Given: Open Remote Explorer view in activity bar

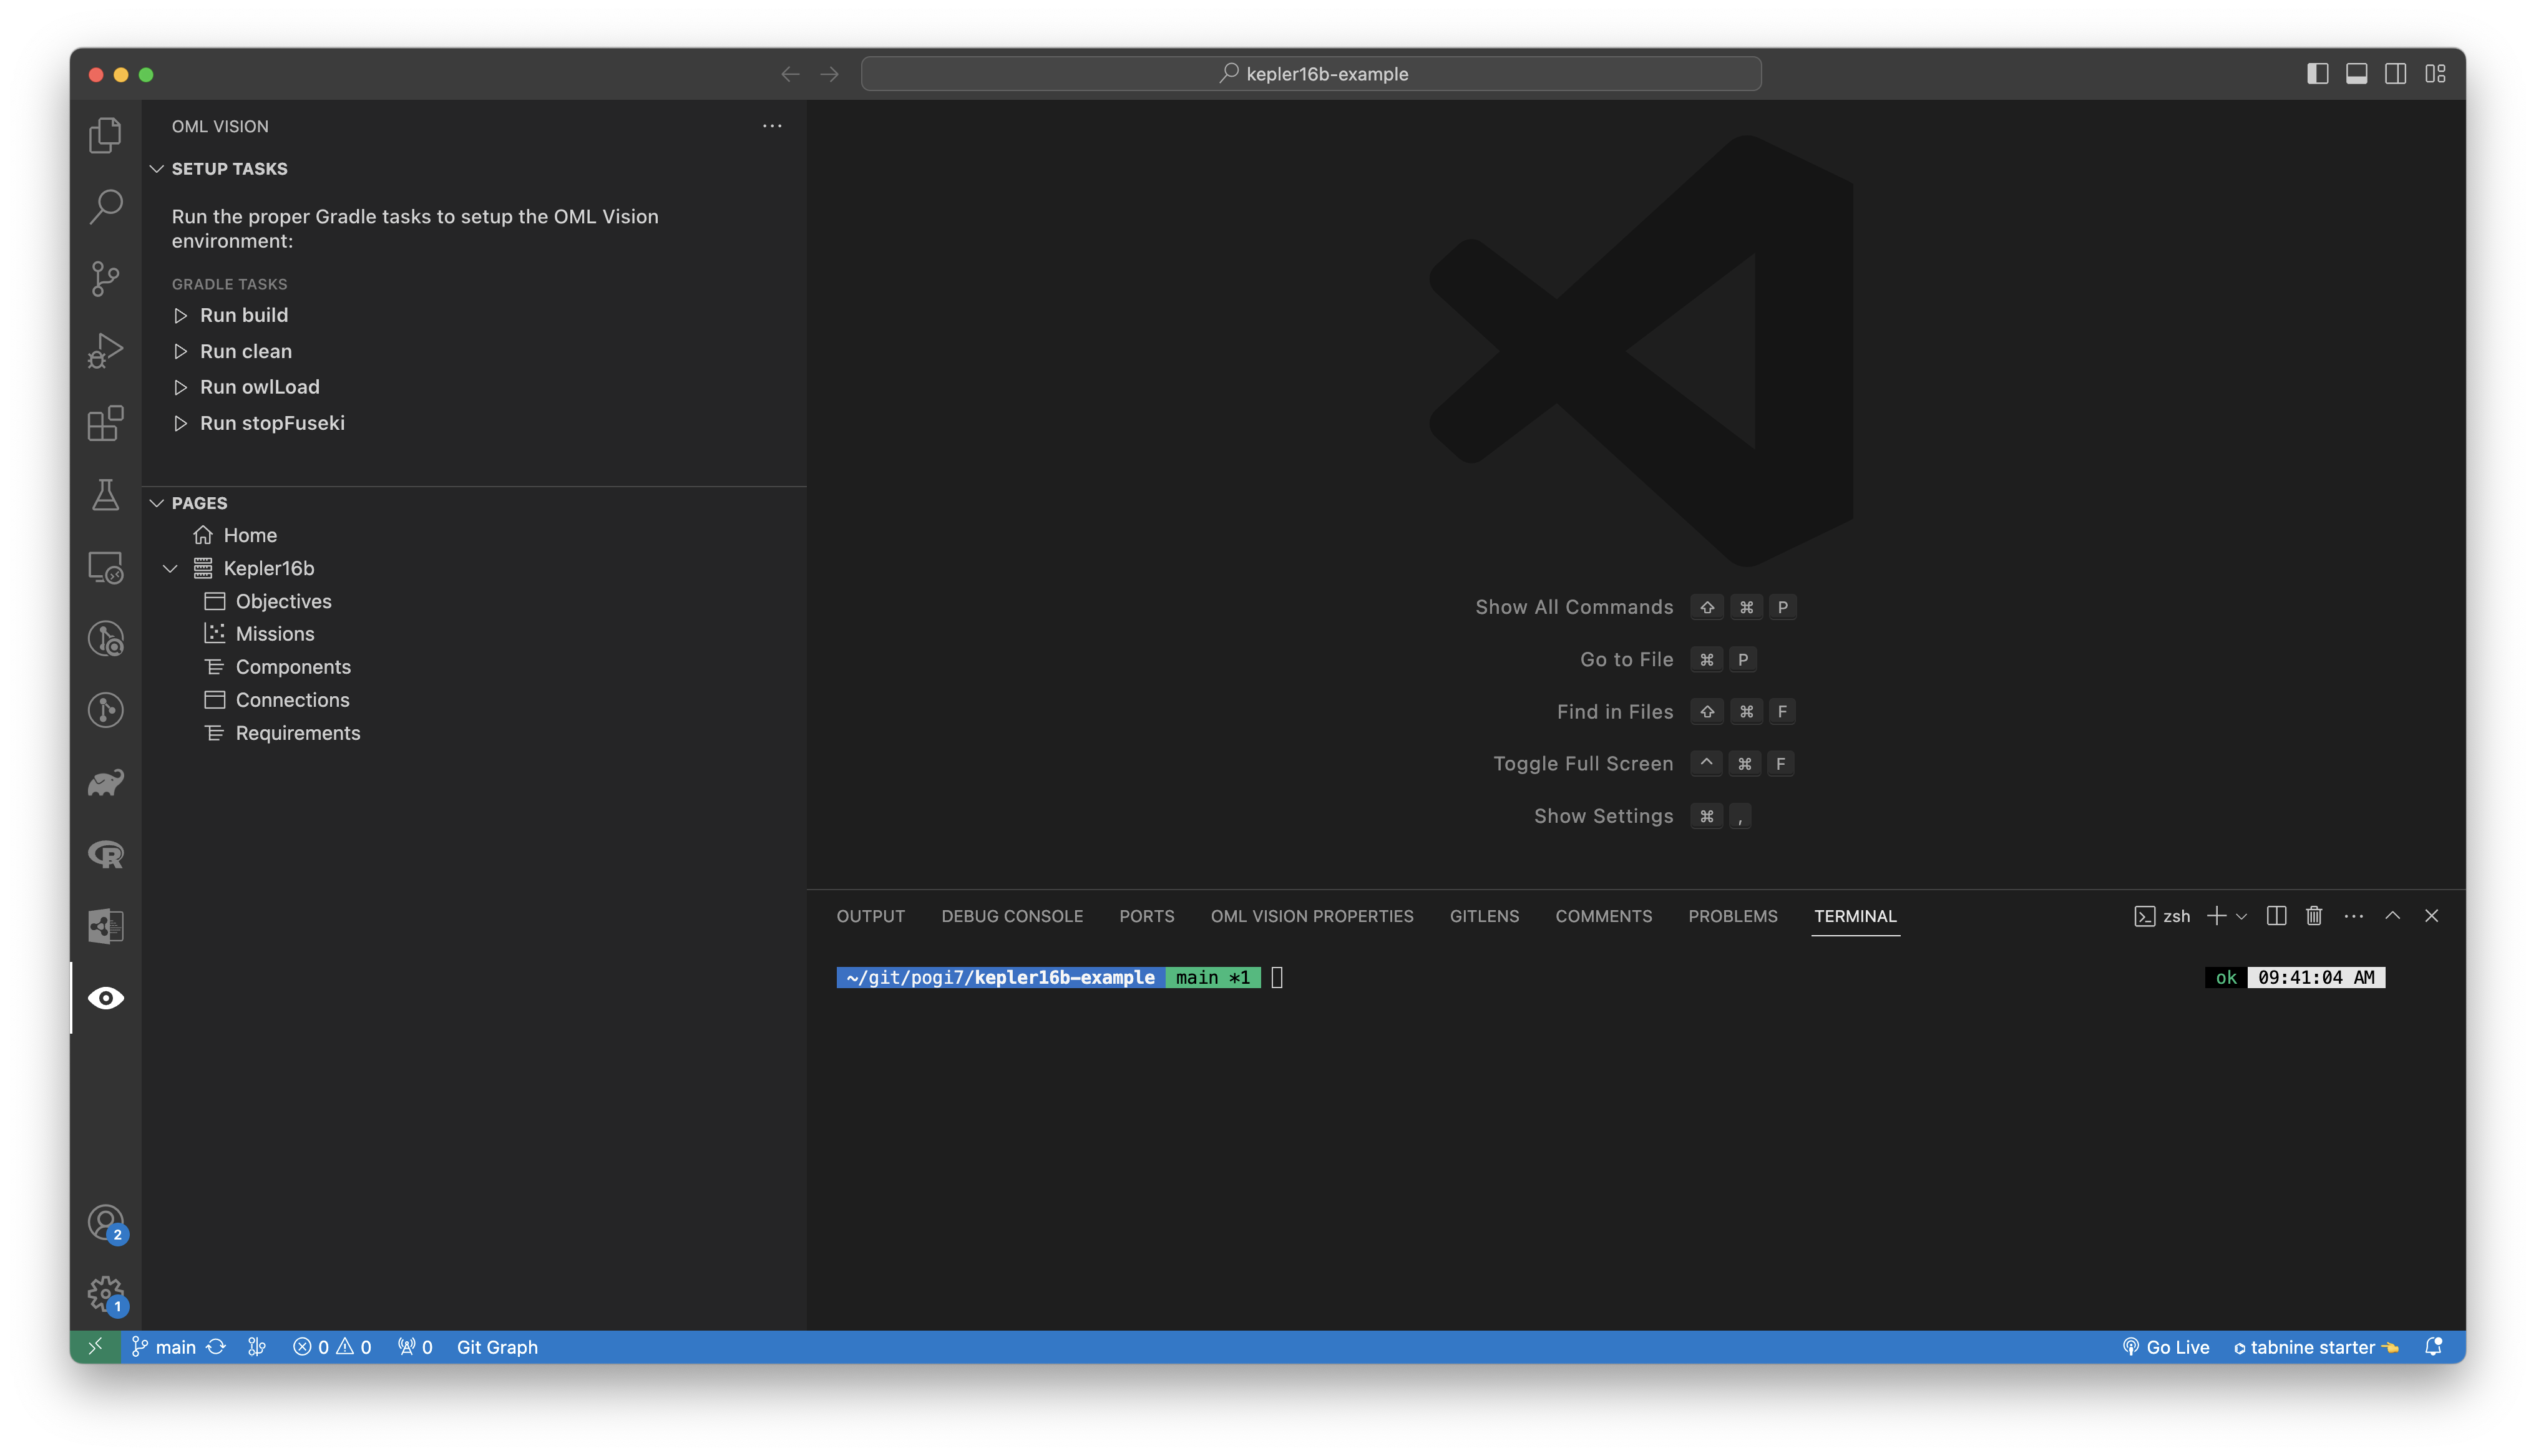Looking at the screenshot, I should [x=105, y=567].
